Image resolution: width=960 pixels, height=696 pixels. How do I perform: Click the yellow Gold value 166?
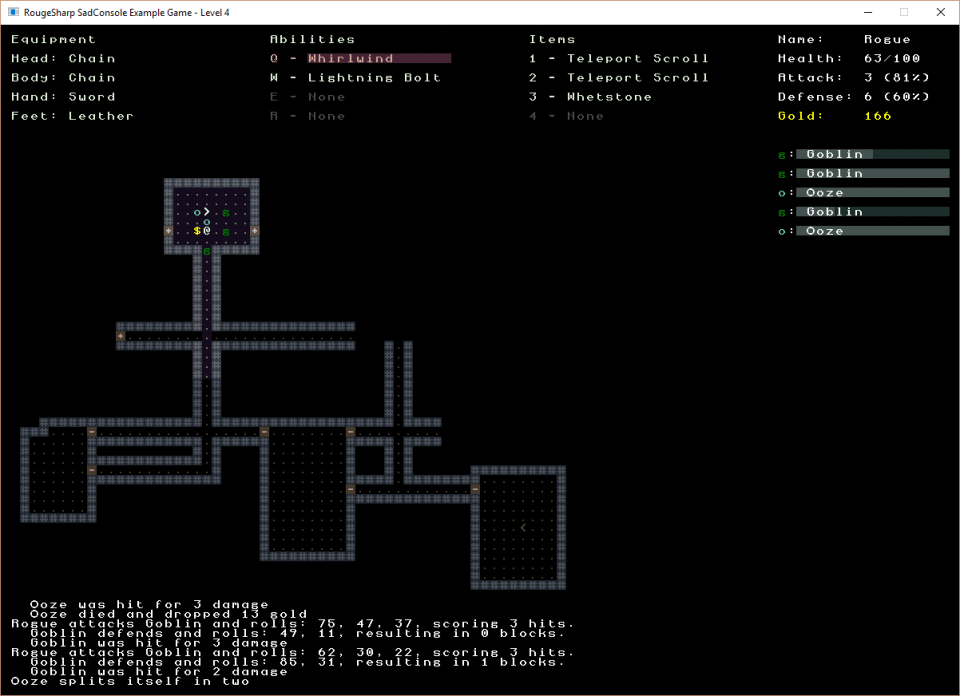(878, 116)
